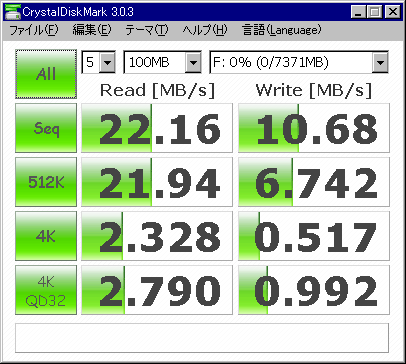Image resolution: width=406 pixels, height=364 pixels.
Task: Expand the 100MB test size dropdown
Action: (x=193, y=62)
